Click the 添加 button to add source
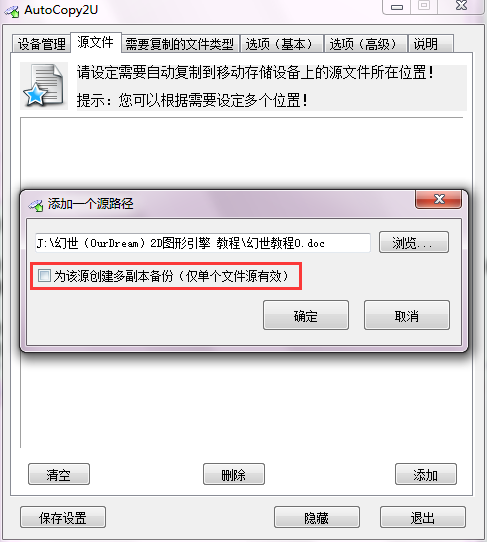 coord(426,474)
